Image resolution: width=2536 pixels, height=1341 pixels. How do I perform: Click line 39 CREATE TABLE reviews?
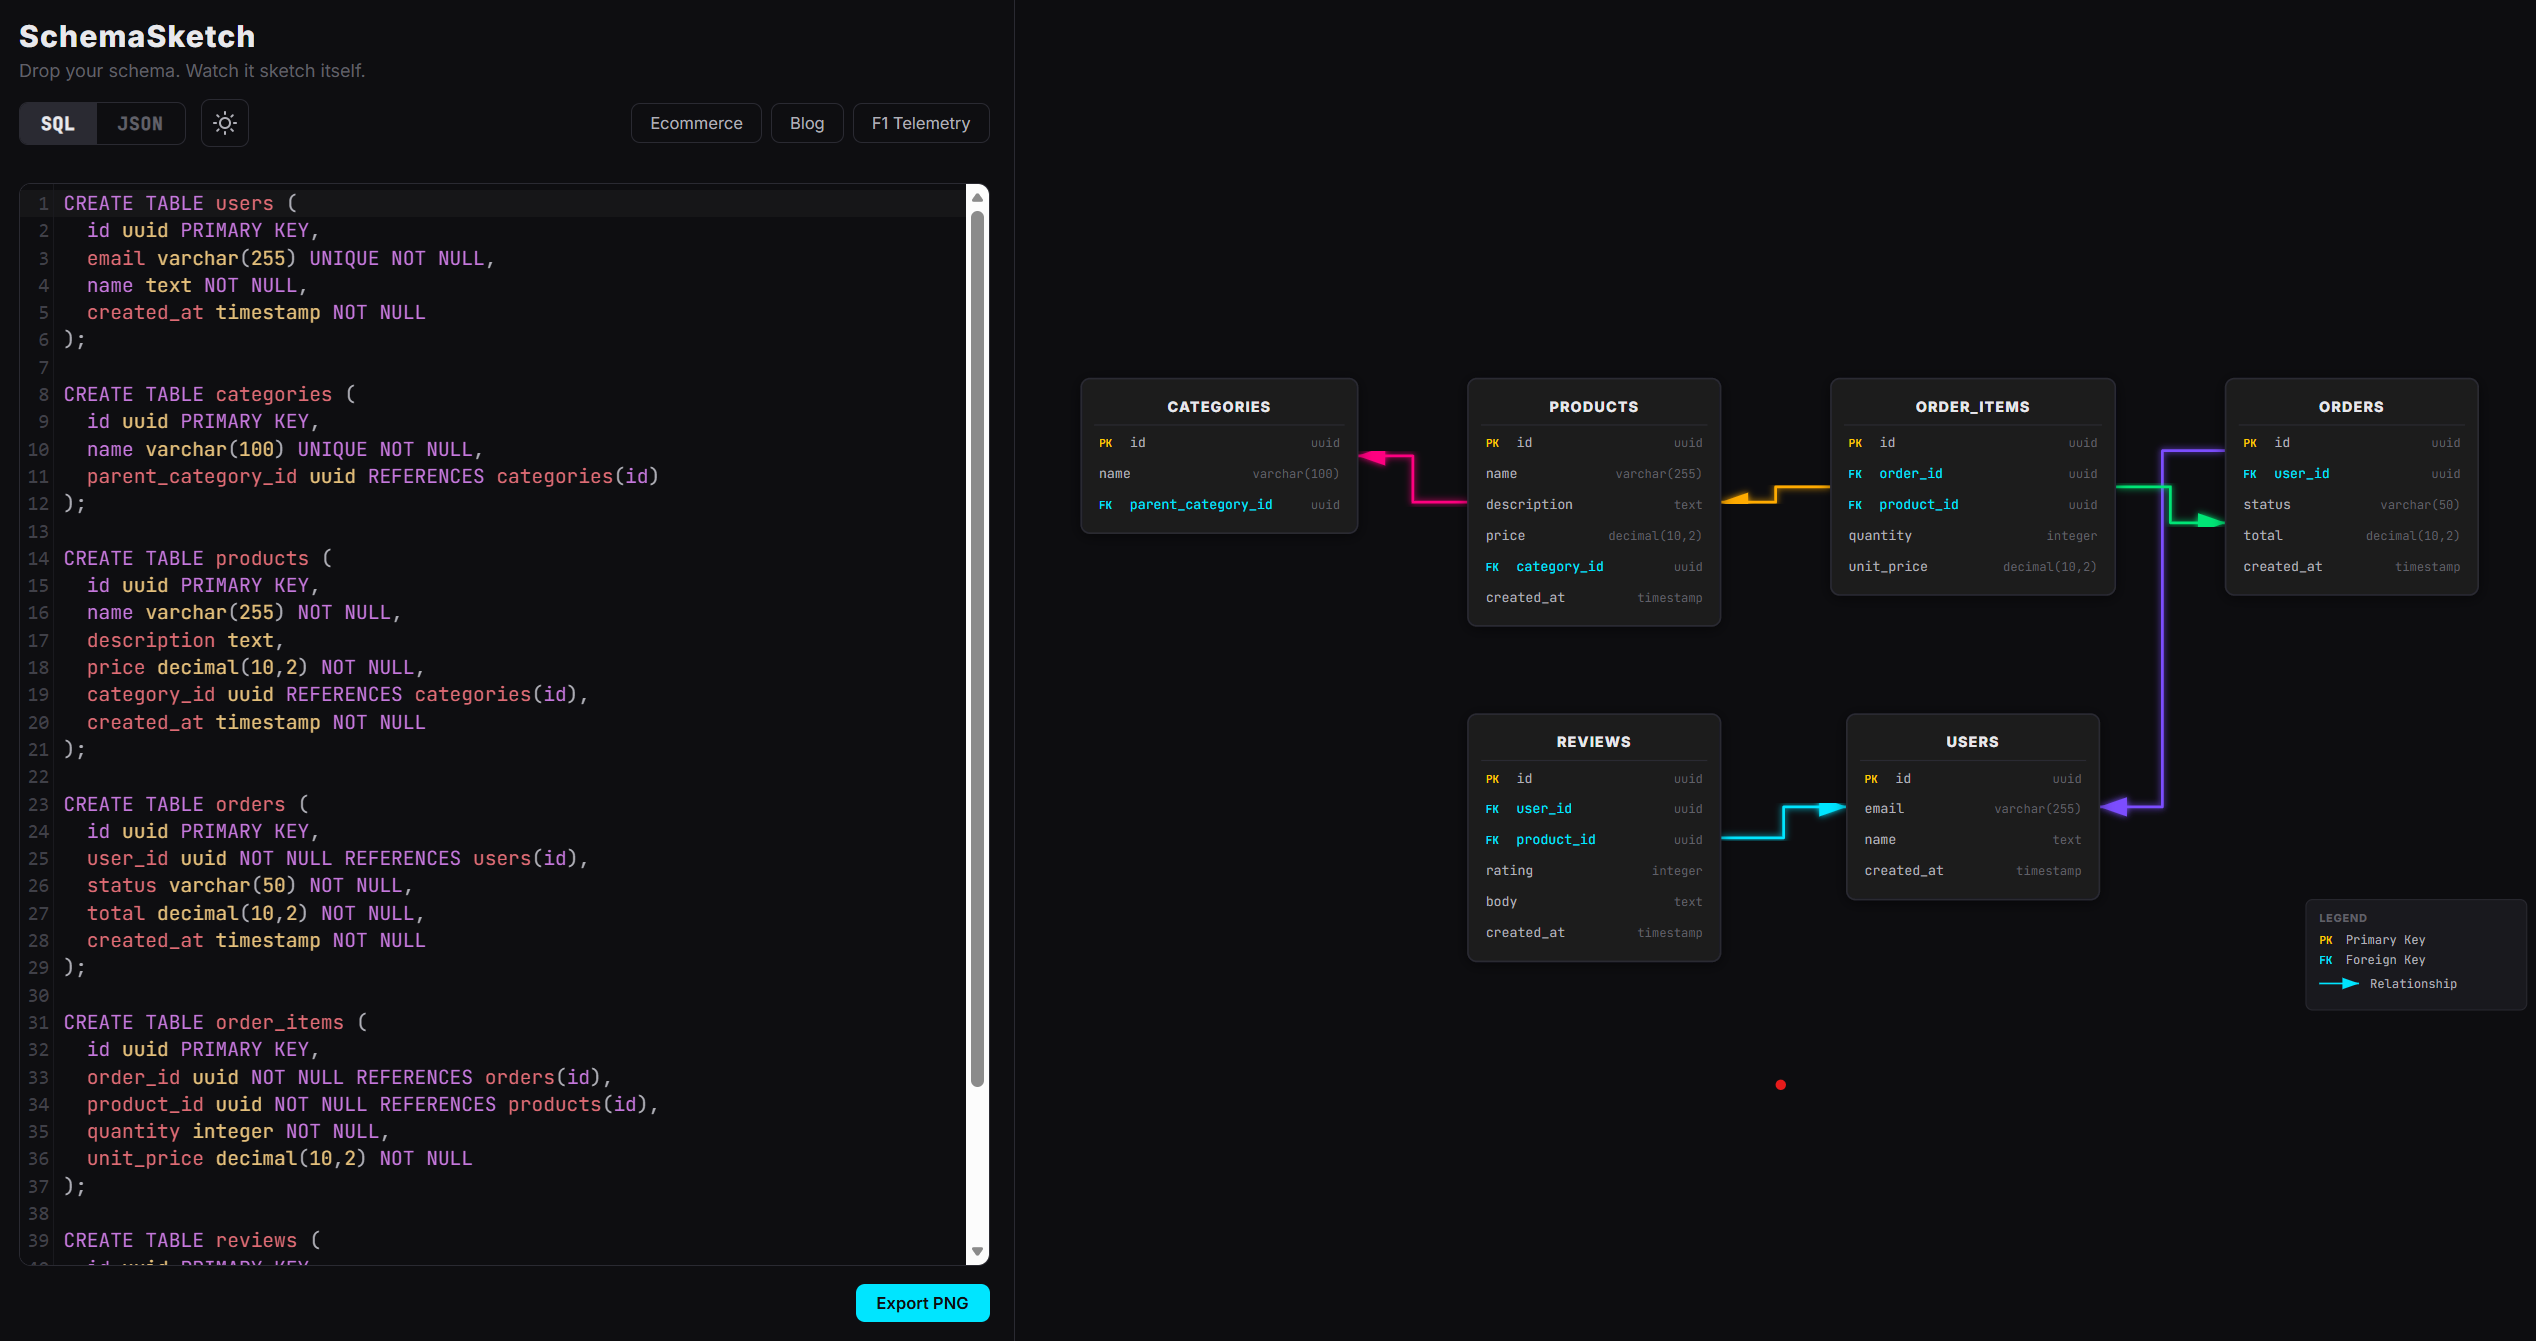coord(192,1240)
